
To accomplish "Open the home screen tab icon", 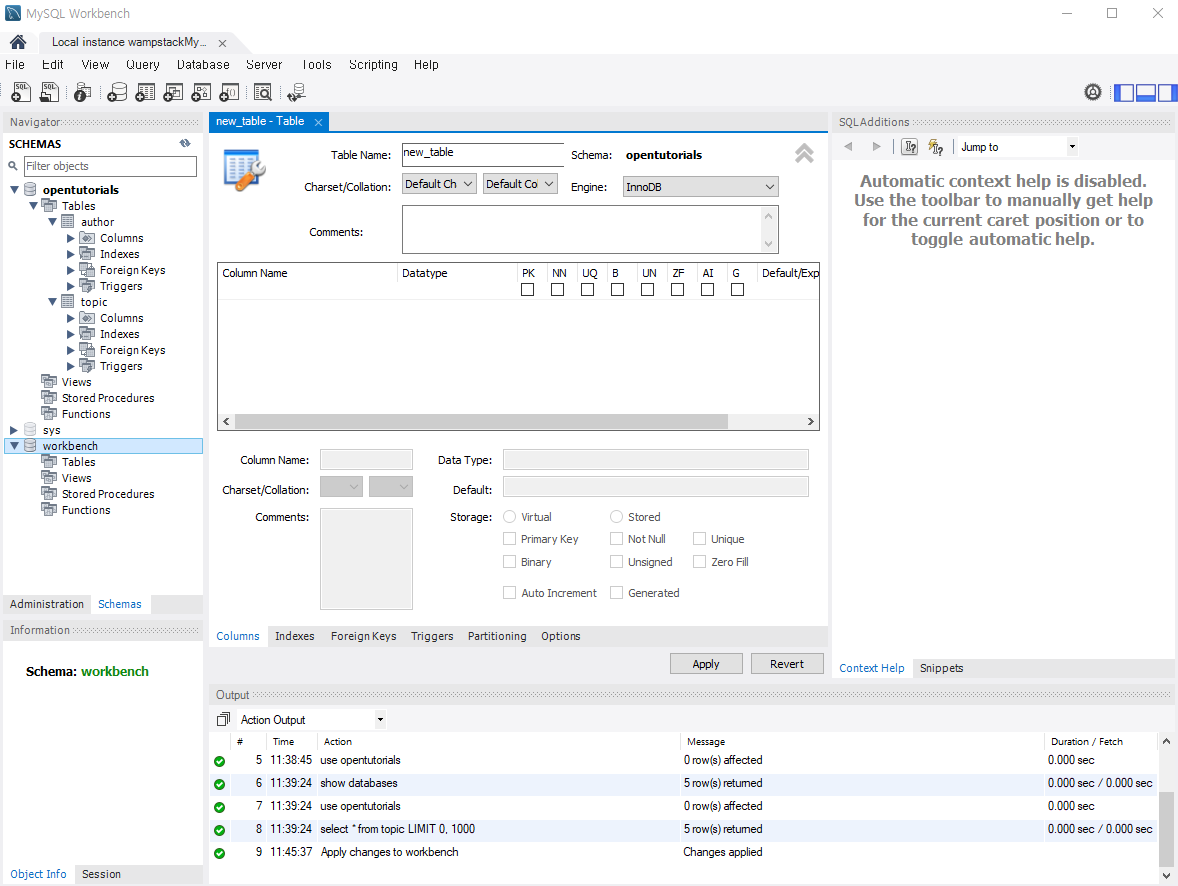I will click(x=18, y=42).
